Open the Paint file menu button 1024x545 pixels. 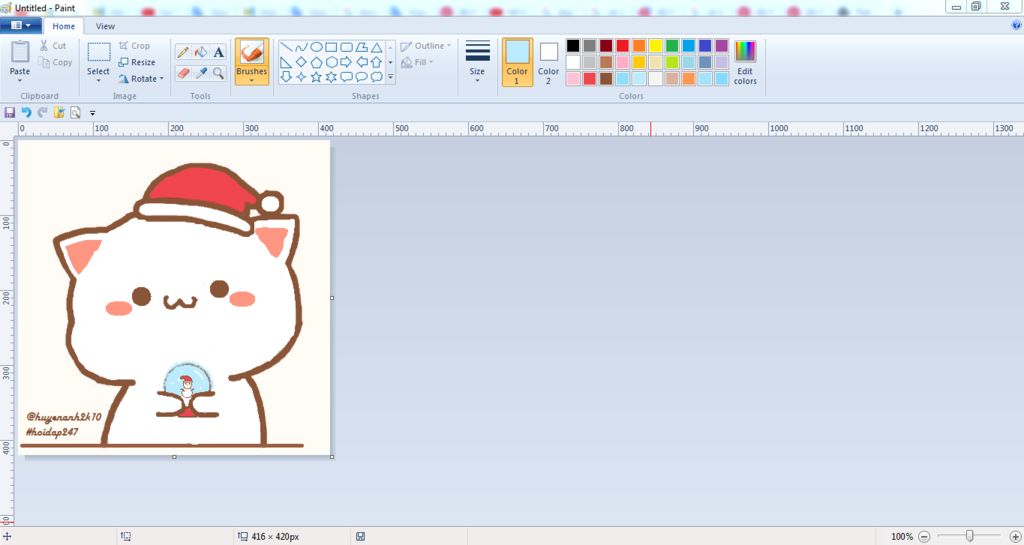(x=21, y=25)
